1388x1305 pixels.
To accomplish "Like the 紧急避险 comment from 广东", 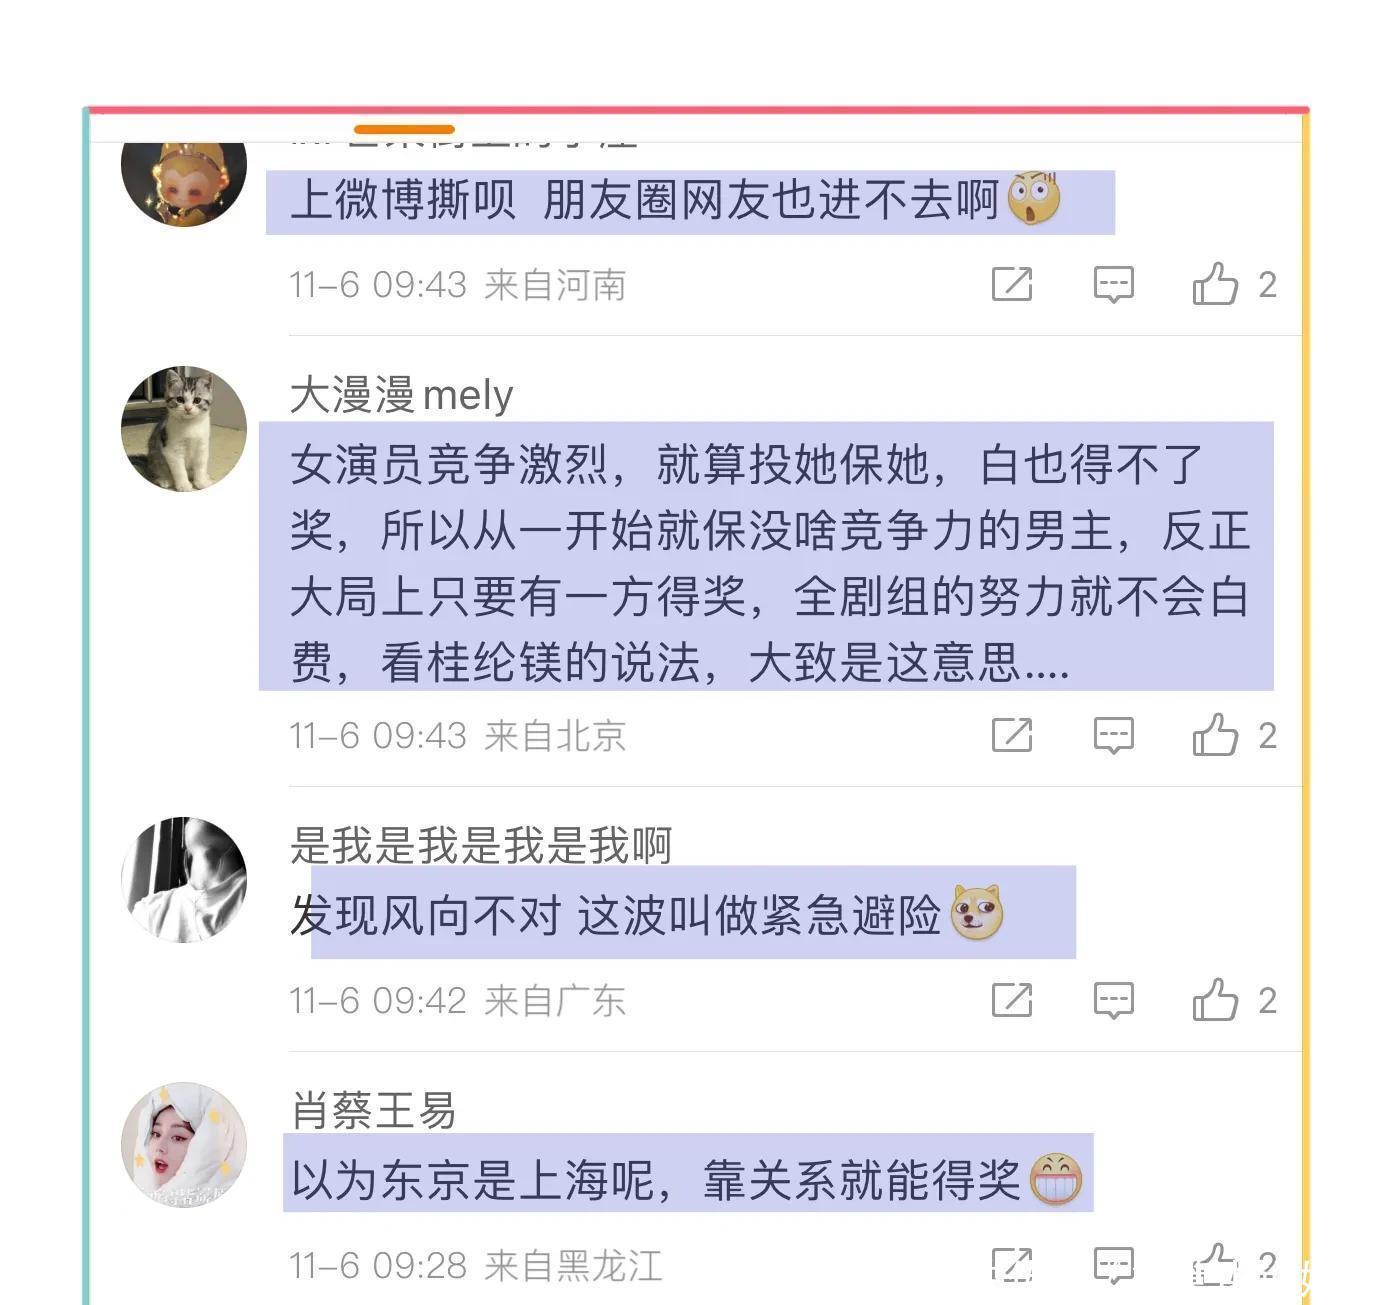I will (1215, 999).
